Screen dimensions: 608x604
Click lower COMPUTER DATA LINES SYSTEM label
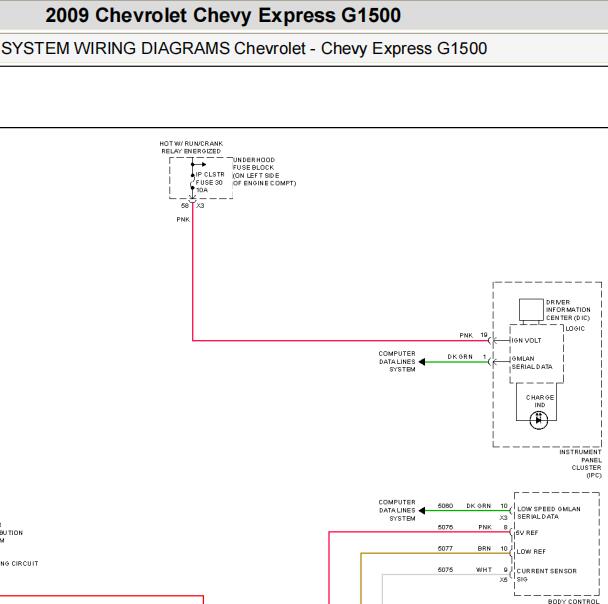397,510
